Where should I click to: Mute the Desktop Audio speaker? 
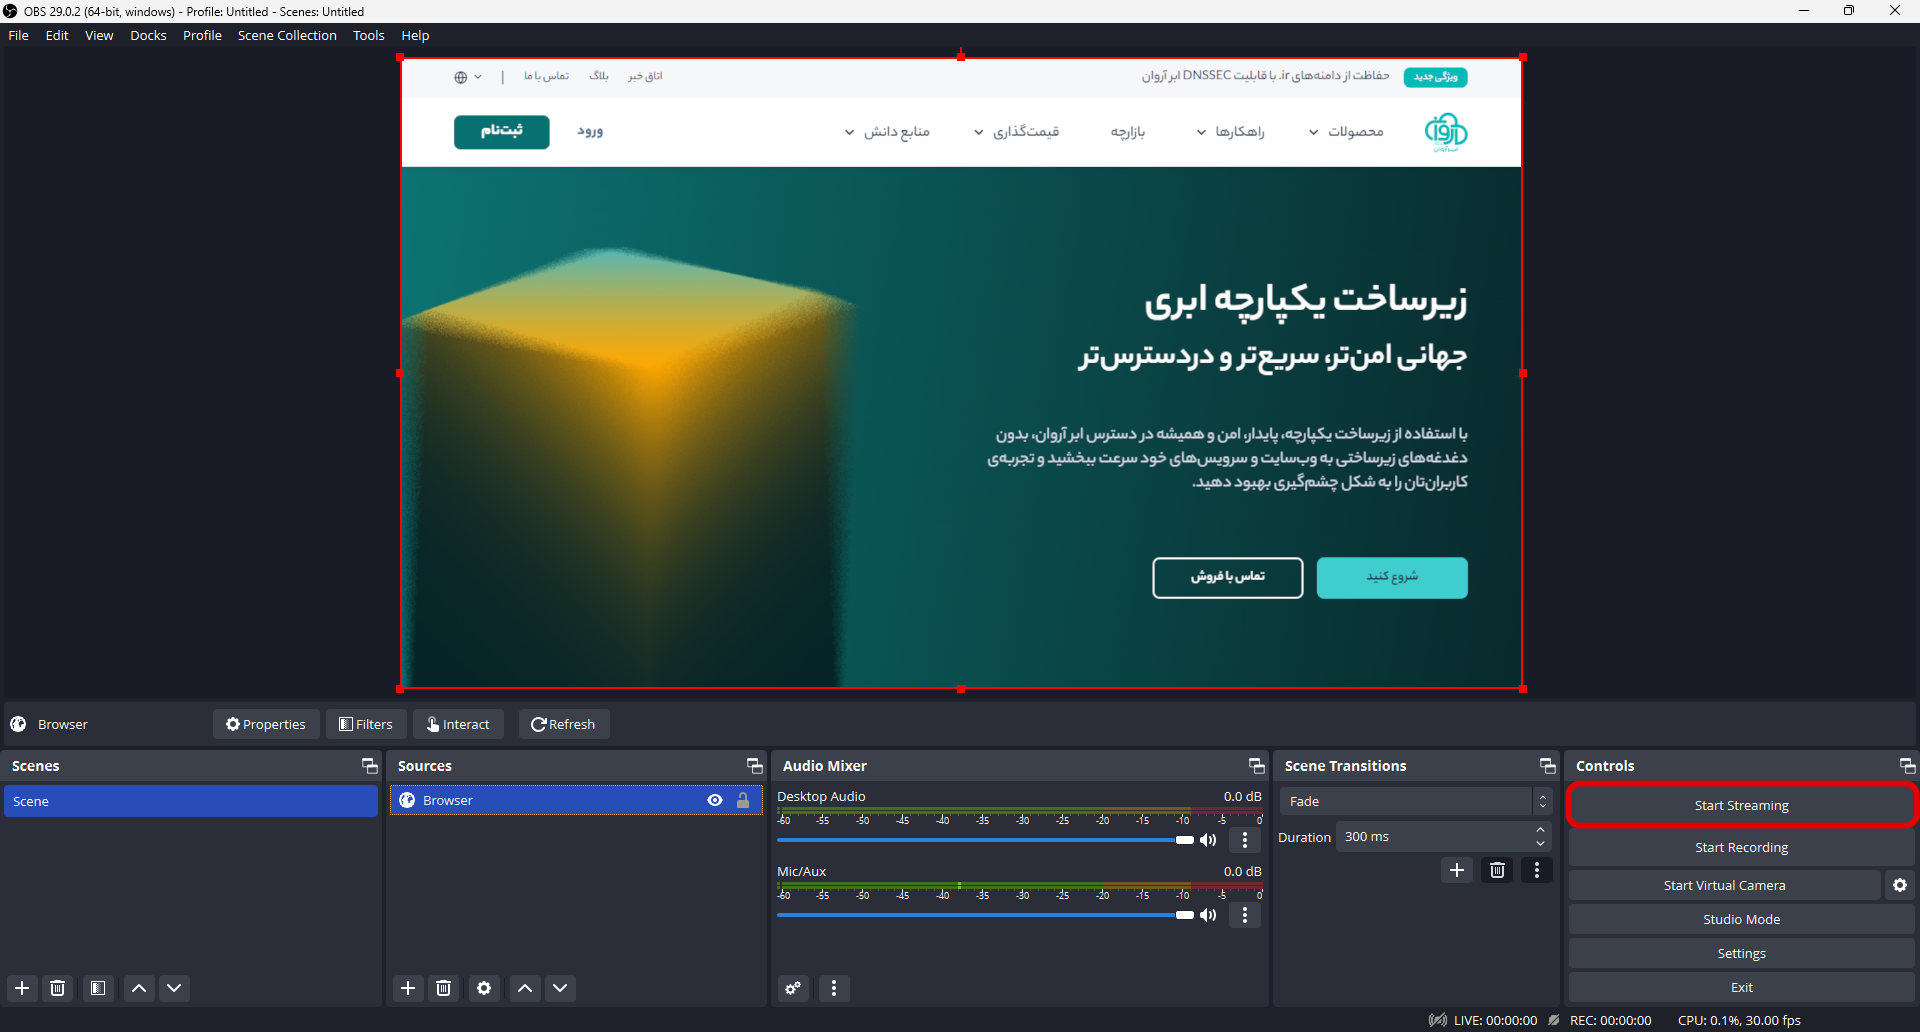(x=1209, y=840)
